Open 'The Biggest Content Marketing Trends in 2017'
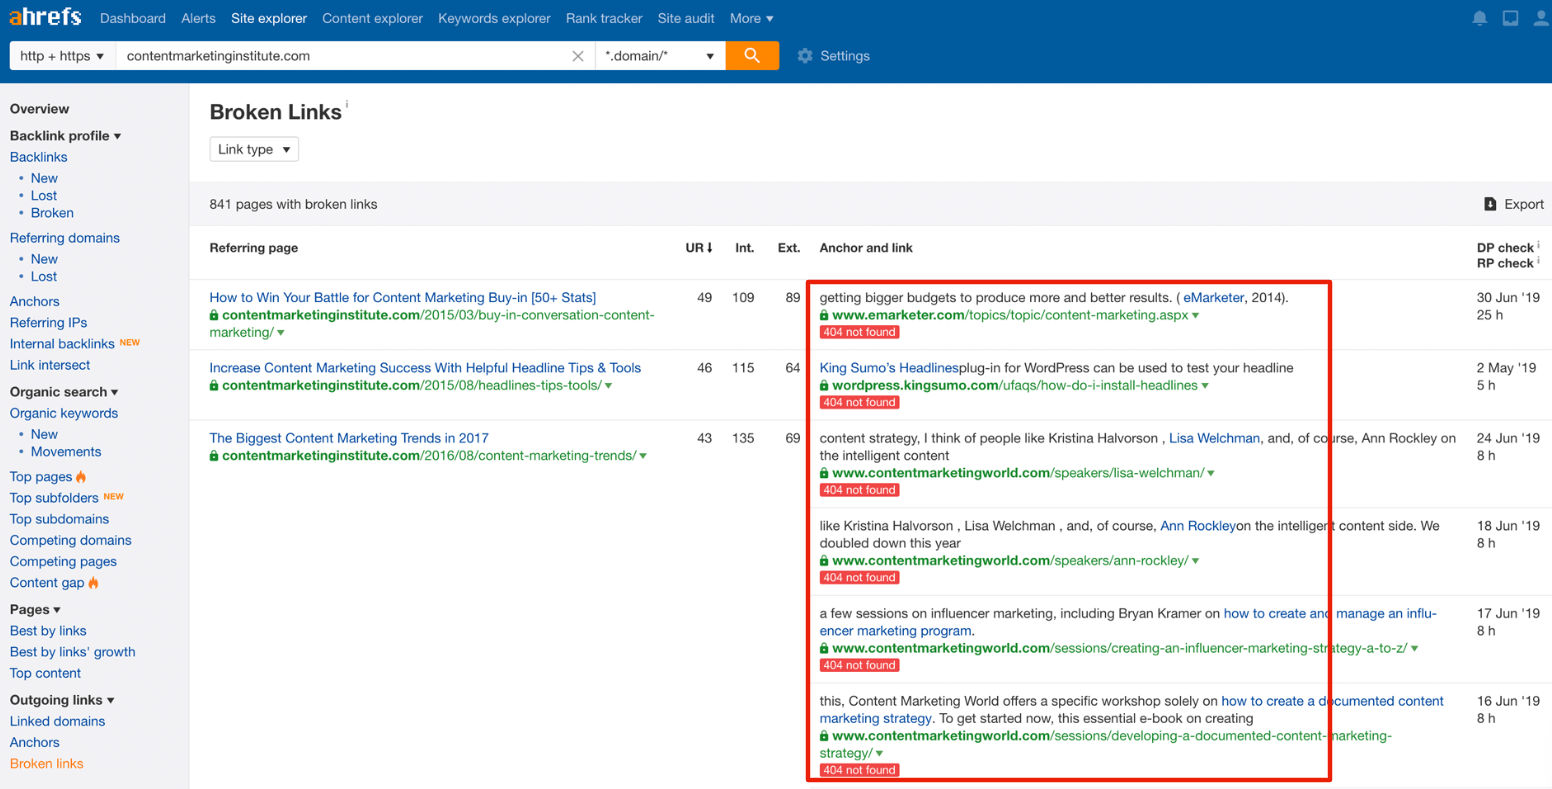This screenshot has width=1552, height=789. pyautogui.click(x=349, y=438)
